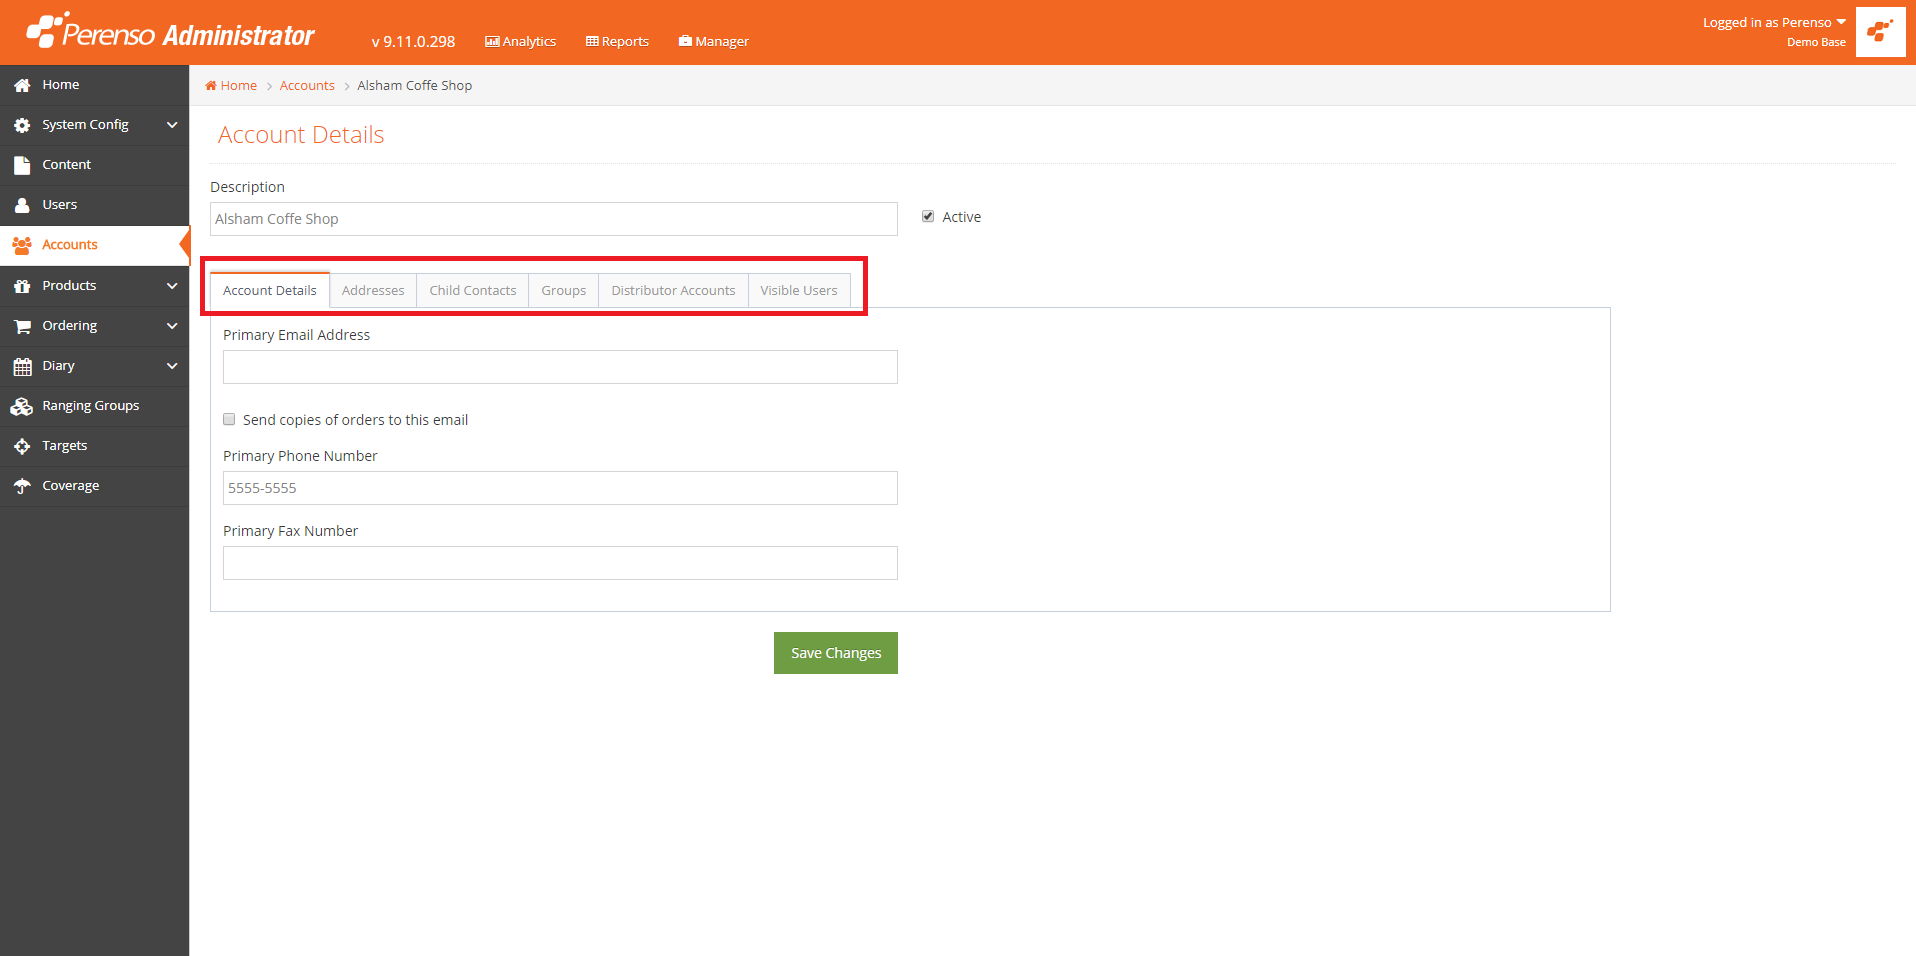Click the Ranging Groups cubes icon
Viewport: 1916px width, 956px height.
(x=22, y=406)
